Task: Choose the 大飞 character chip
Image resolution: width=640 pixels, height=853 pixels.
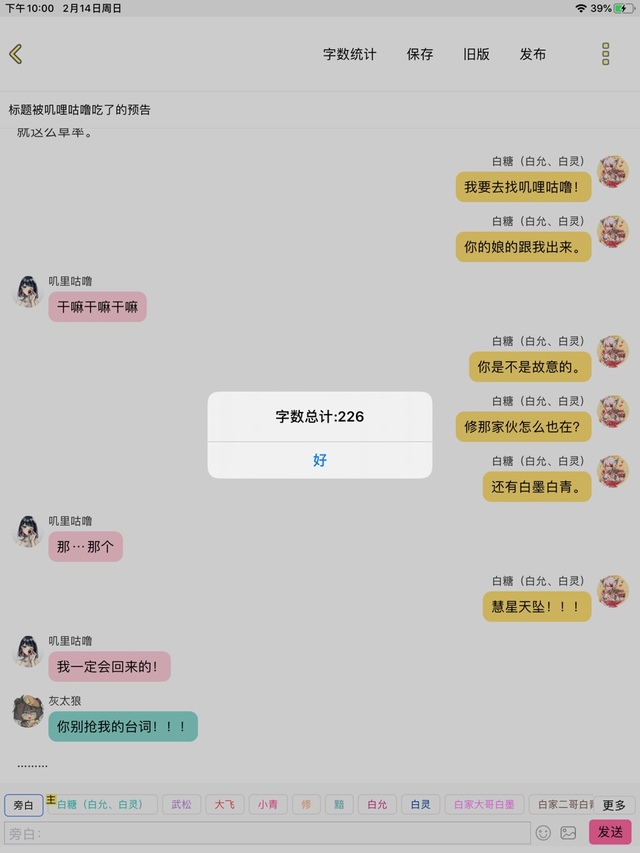Action: click(224, 804)
